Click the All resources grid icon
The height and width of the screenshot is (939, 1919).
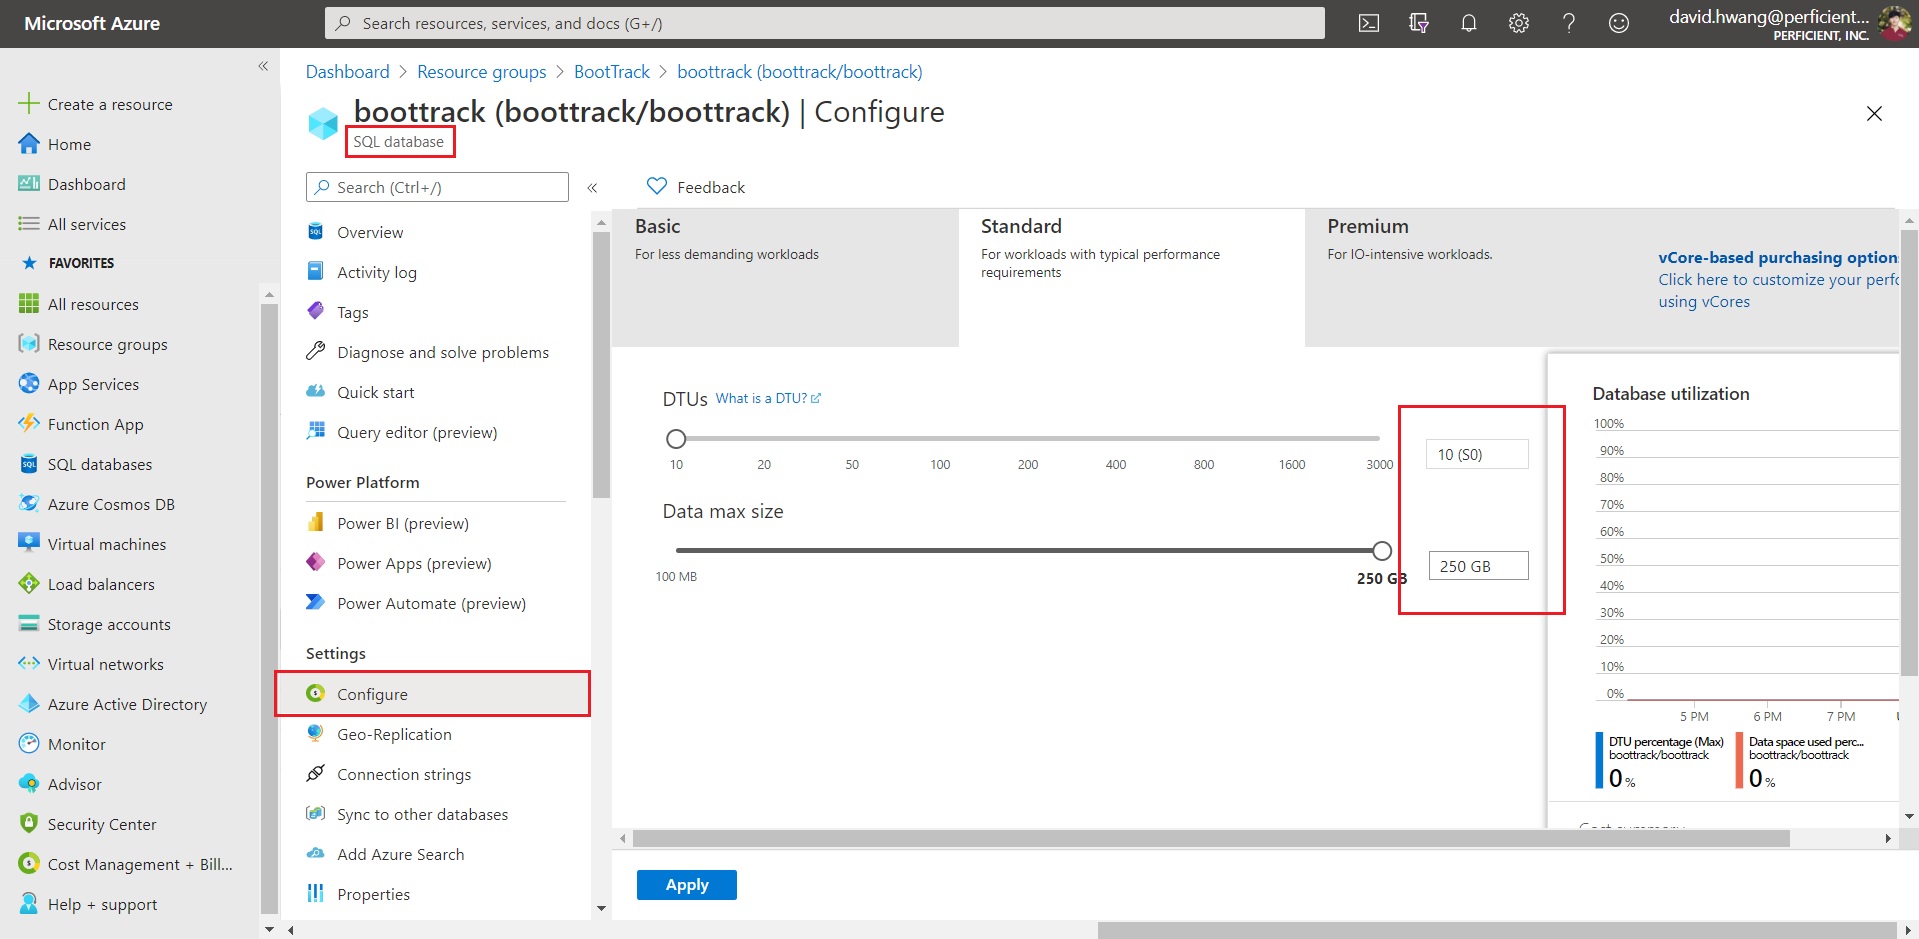[x=29, y=304]
